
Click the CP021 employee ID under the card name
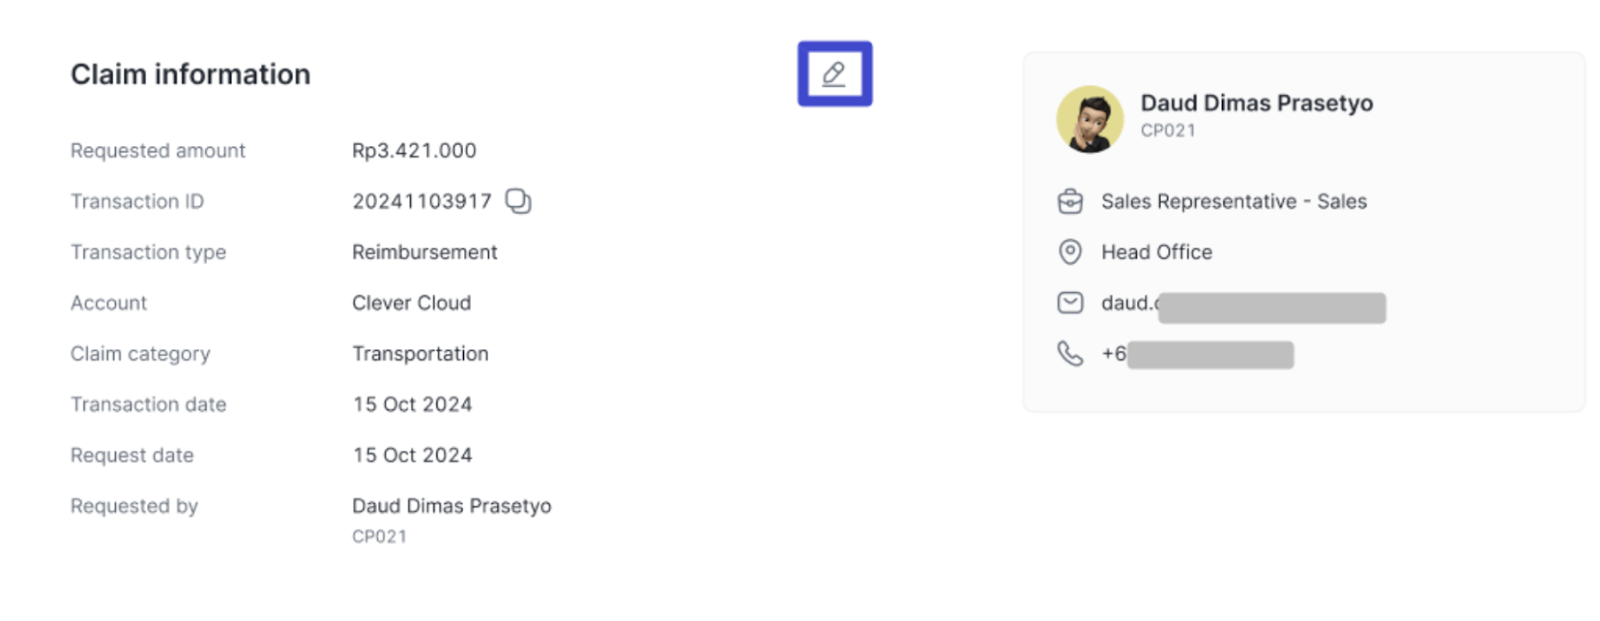pos(1168,130)
